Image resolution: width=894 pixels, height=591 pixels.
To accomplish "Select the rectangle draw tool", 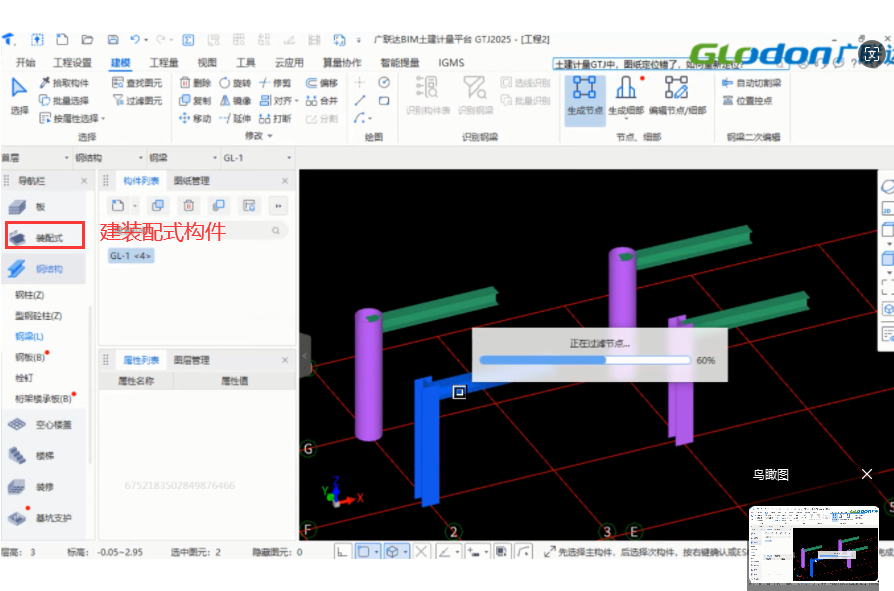I will [384, 100].
